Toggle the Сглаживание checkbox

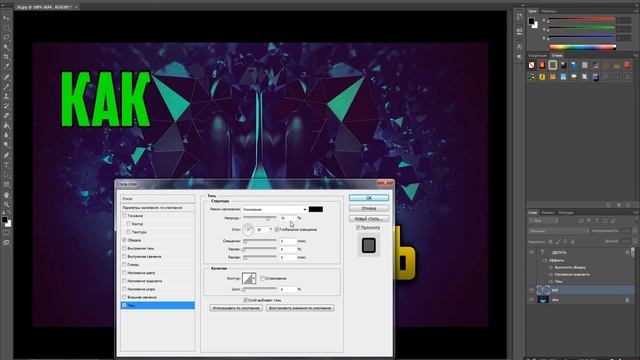pos(262,278)
